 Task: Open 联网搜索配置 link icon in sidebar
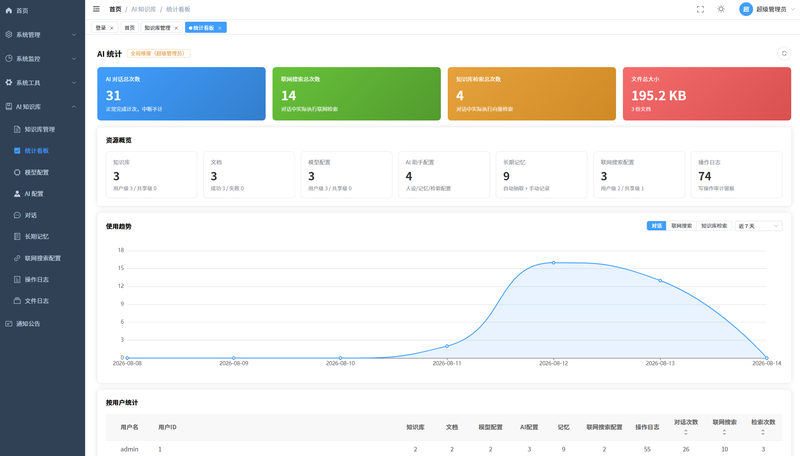tap(17, 258)
